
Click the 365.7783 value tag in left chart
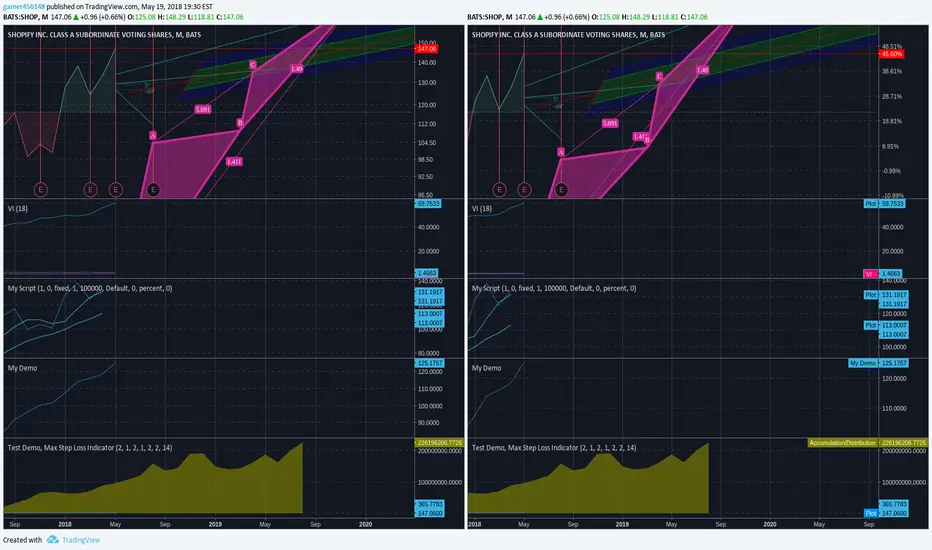coord(429,504)
